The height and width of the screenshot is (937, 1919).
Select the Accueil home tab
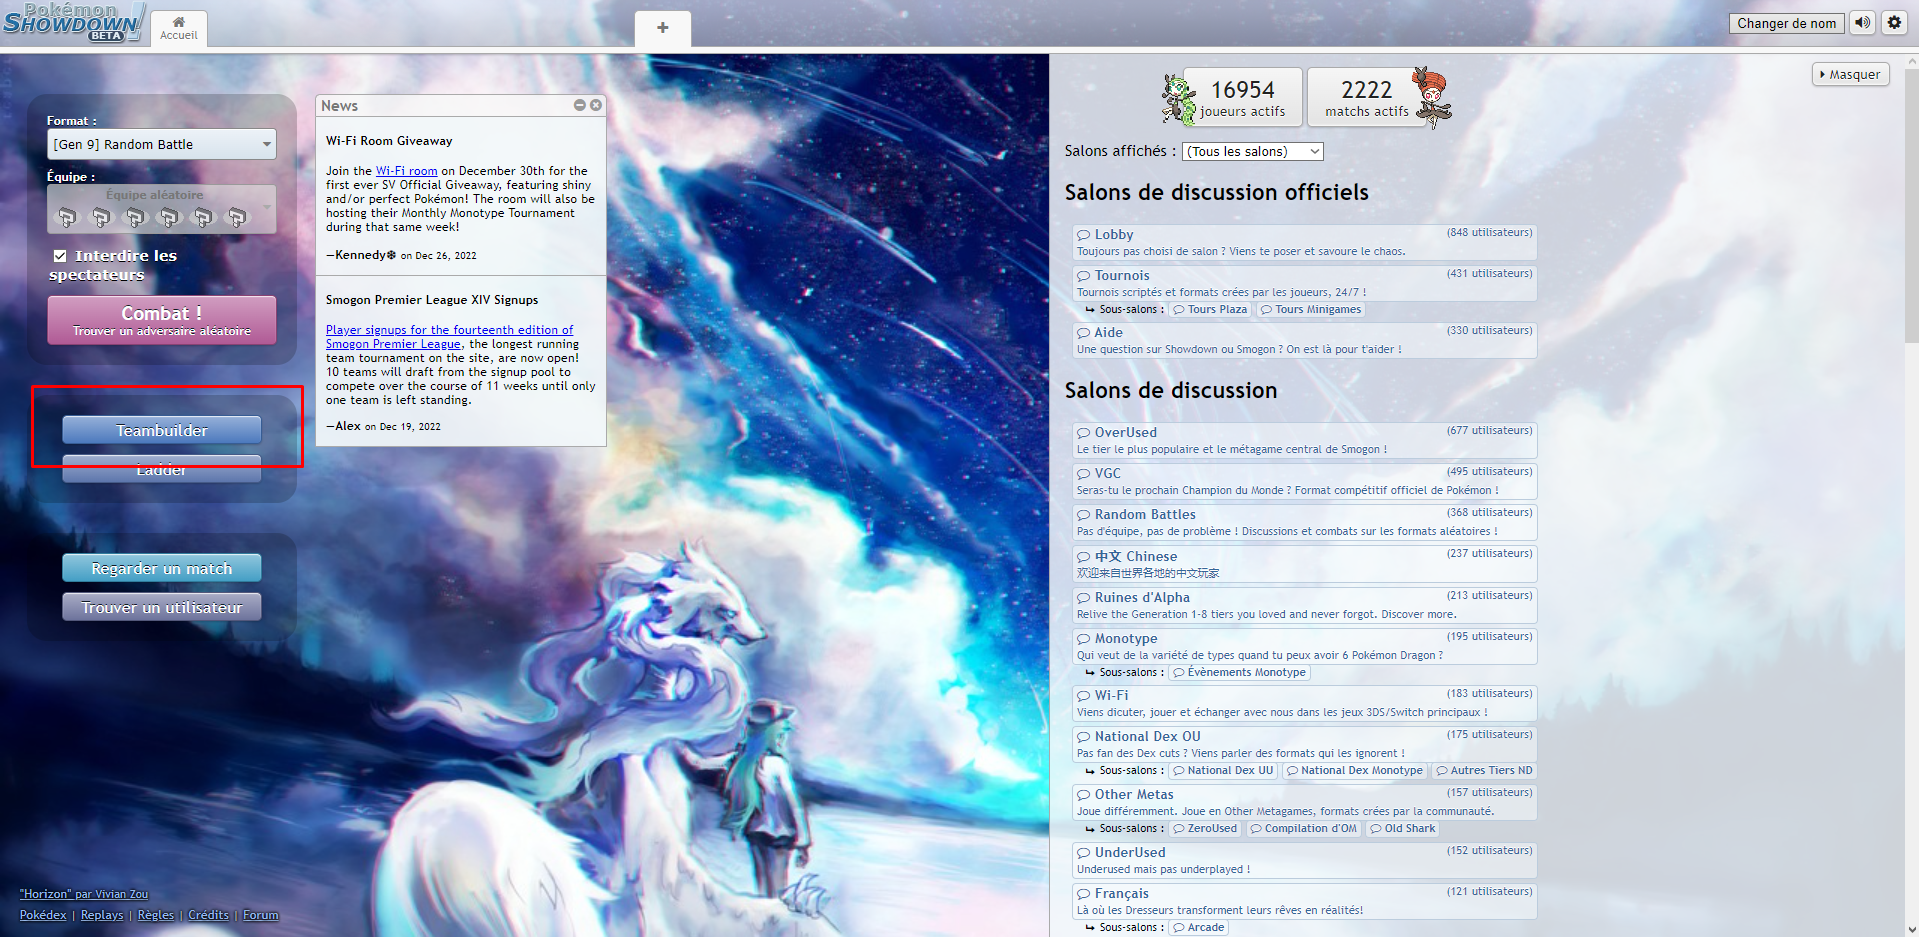179,28
